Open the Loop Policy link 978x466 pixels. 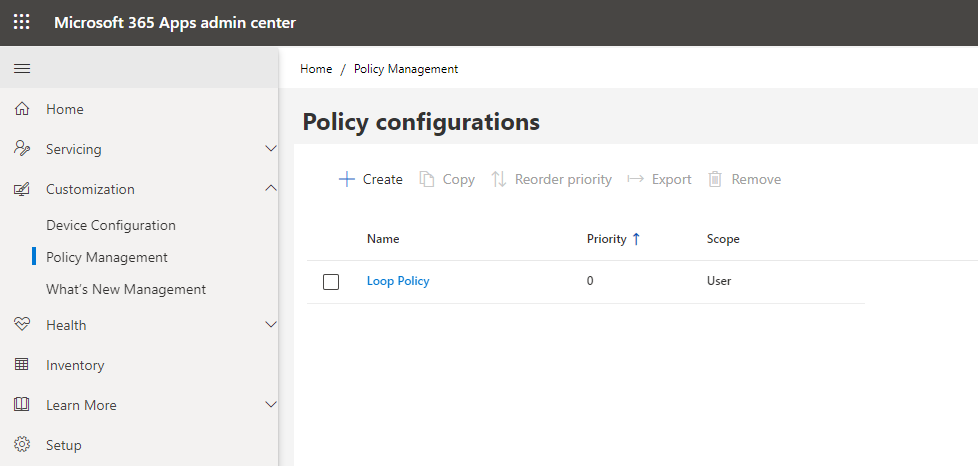(398, 281)
